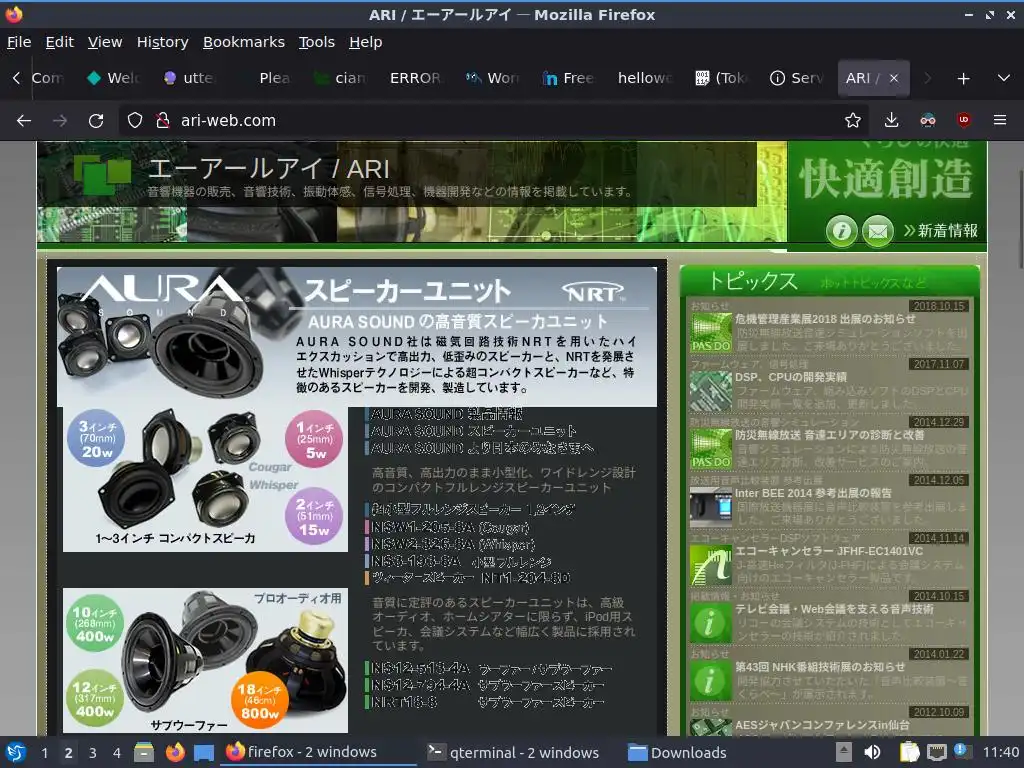Switch to the utte tab

190,78
